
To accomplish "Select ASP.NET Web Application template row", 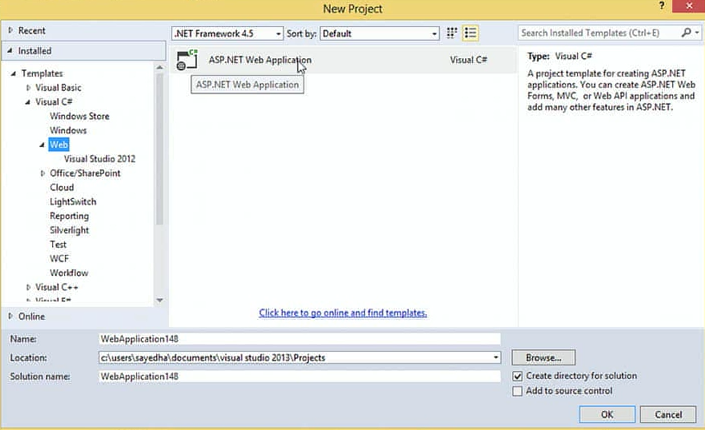I will pos(344,60).
